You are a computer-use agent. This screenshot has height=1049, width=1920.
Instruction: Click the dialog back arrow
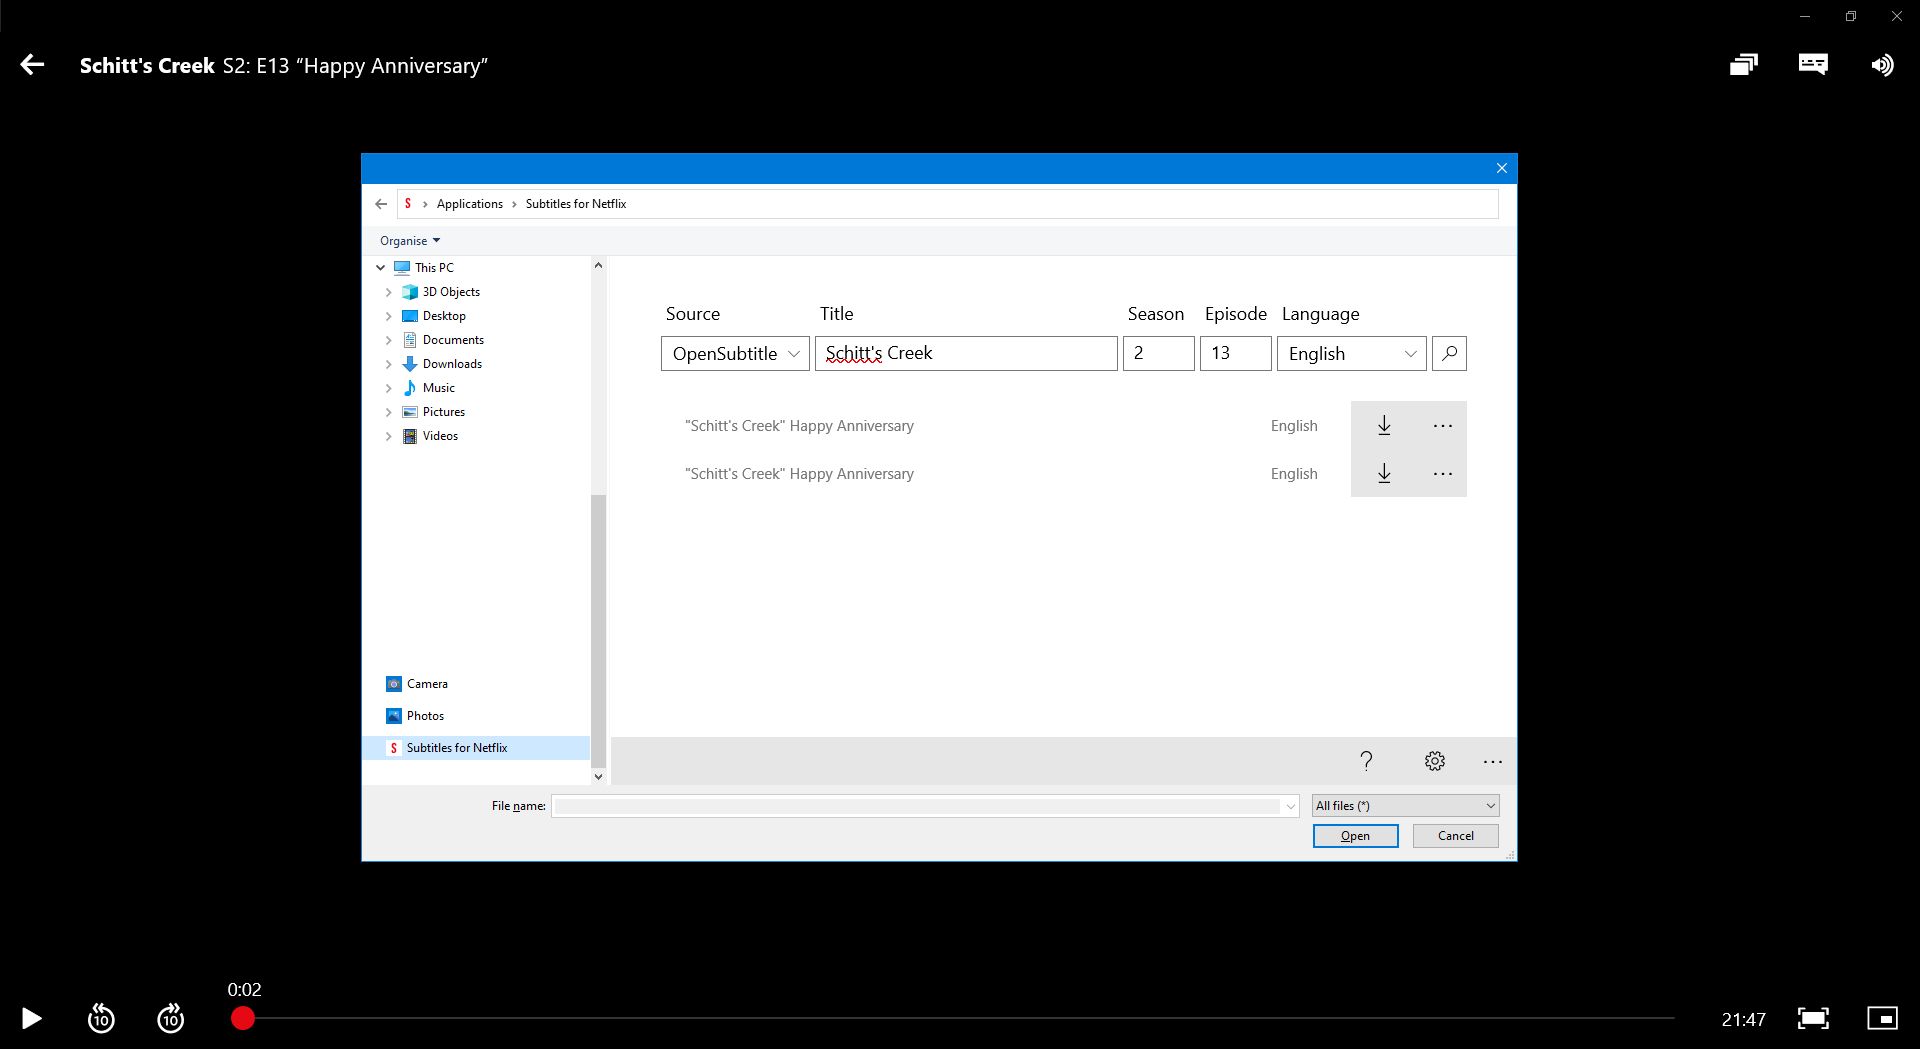click(x=381, y=204)
